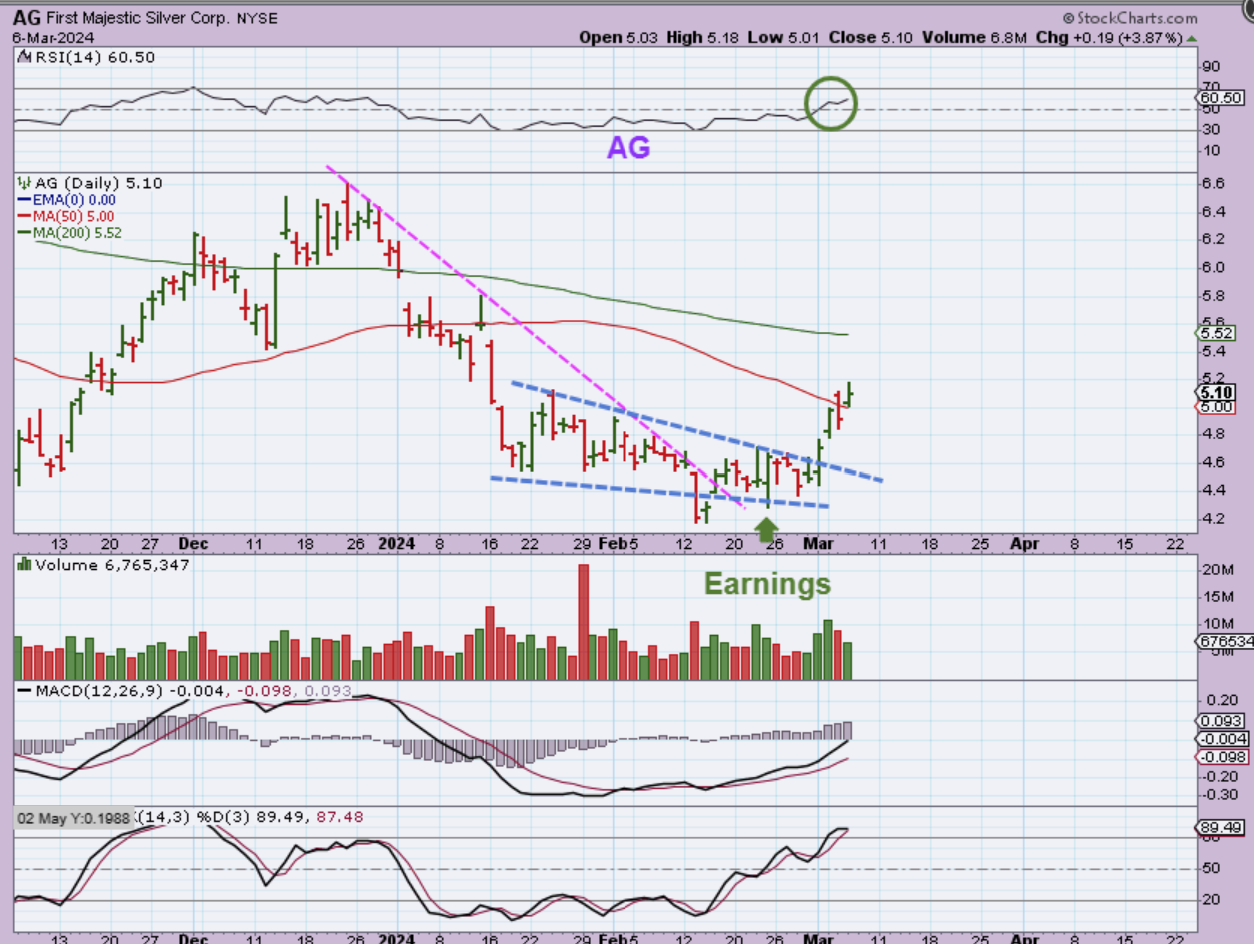The image size is (1254, 945).
Task: Click the AG (Daily) 5.10 legend text
Action: (98, 184)
